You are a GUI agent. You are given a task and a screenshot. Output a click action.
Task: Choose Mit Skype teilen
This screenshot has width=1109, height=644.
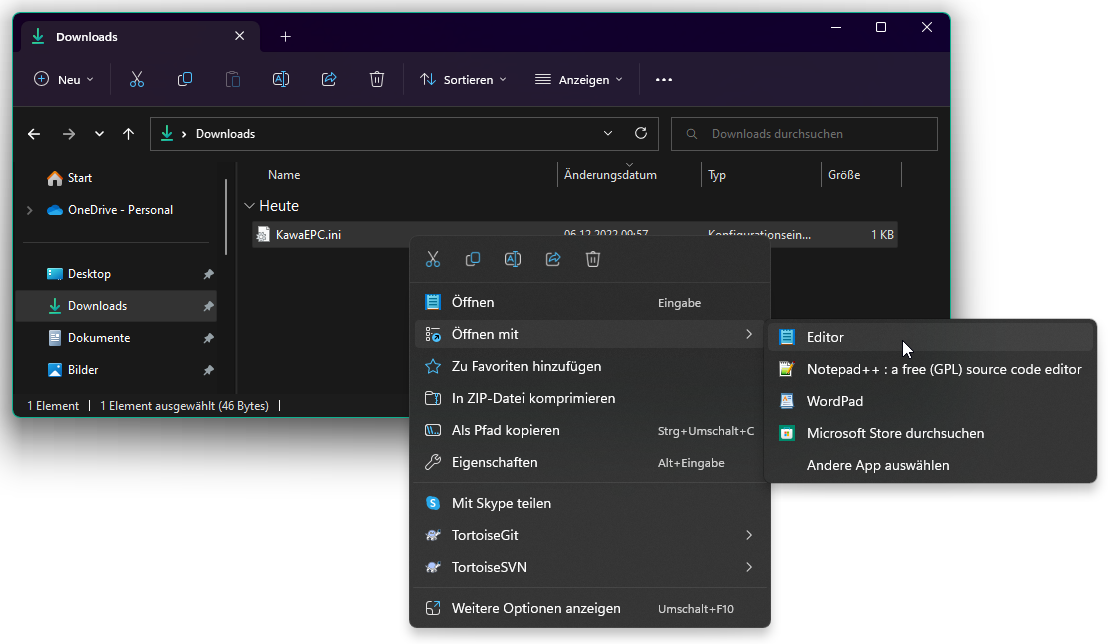coord(590,503)
